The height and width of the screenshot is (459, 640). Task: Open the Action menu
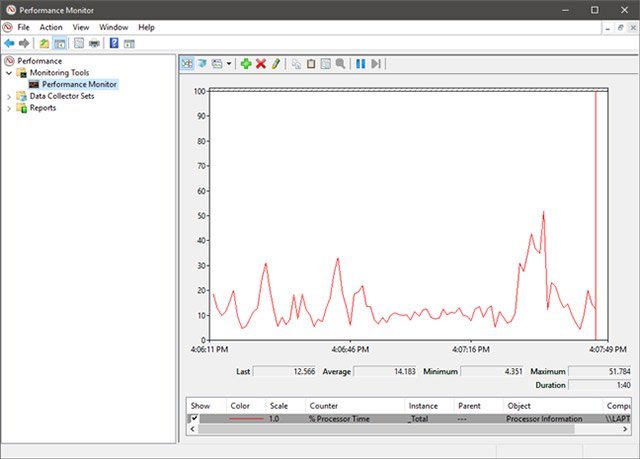click(x=50, y=27)
